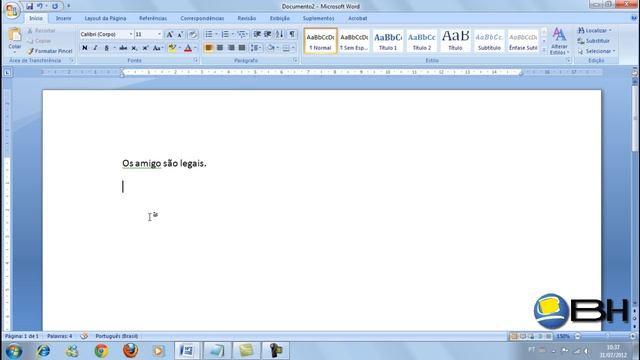Toggle italic formatting

[95, 48]
